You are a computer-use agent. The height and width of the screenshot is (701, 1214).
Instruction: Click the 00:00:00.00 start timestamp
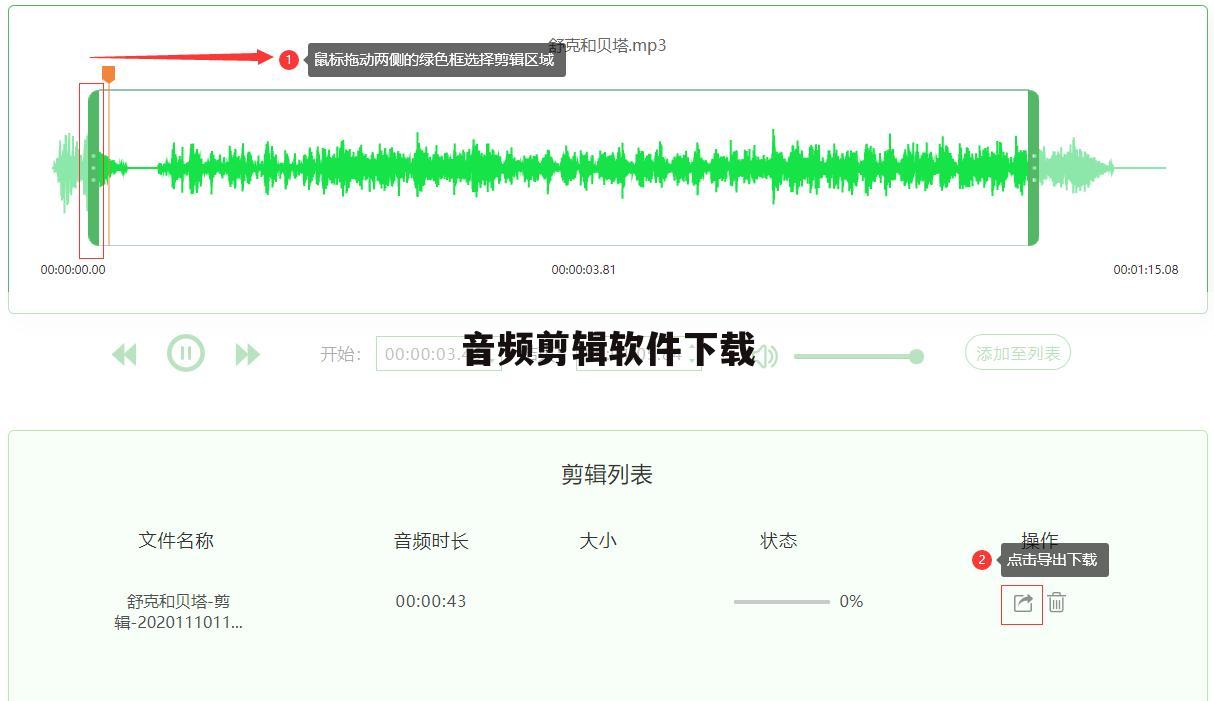pyautogui.click(x=73, y=270)
